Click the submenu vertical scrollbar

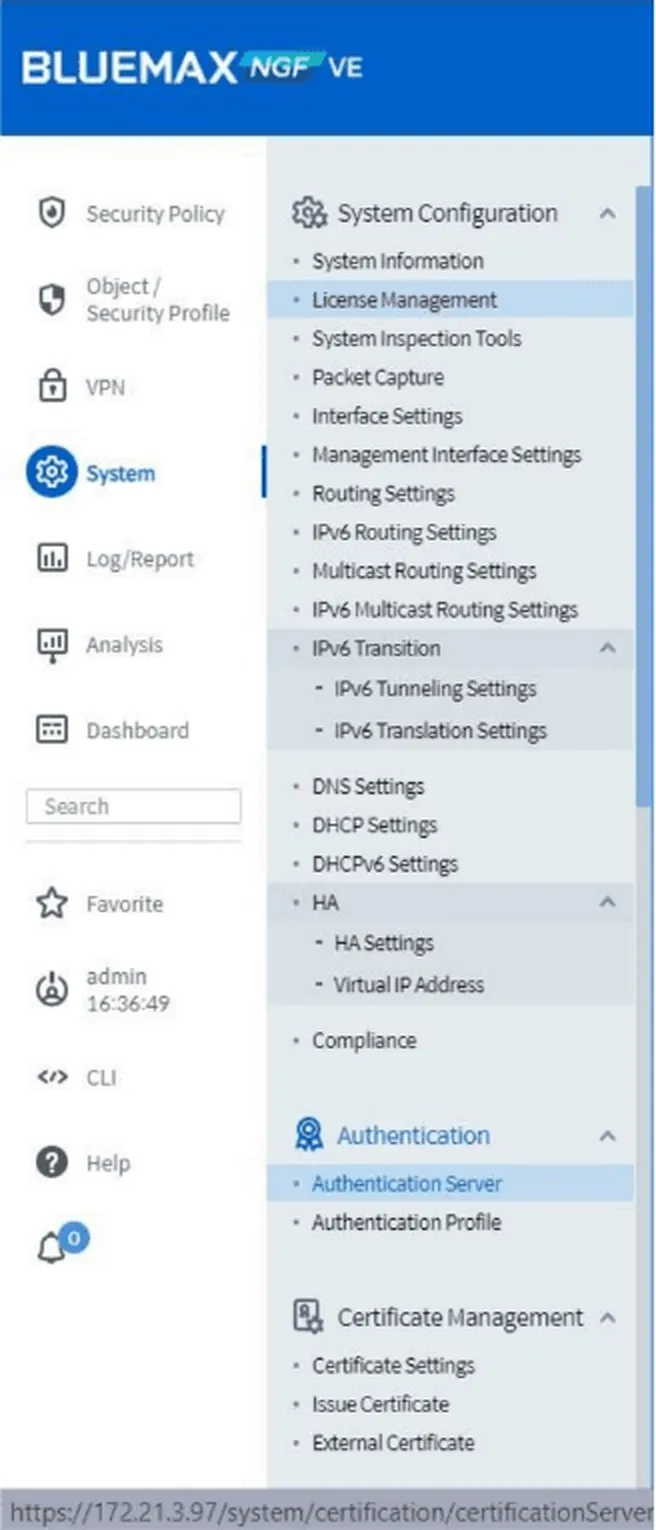[x=643, y=495]
